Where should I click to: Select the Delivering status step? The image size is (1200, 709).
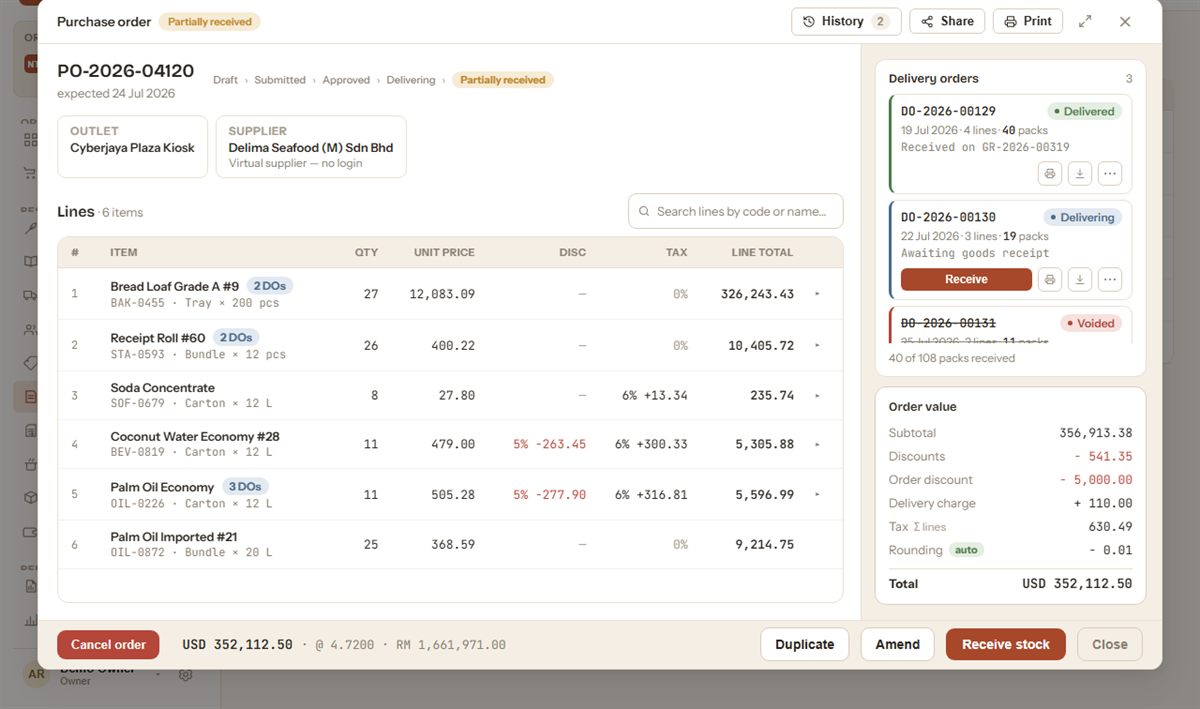tap(411, 80)
